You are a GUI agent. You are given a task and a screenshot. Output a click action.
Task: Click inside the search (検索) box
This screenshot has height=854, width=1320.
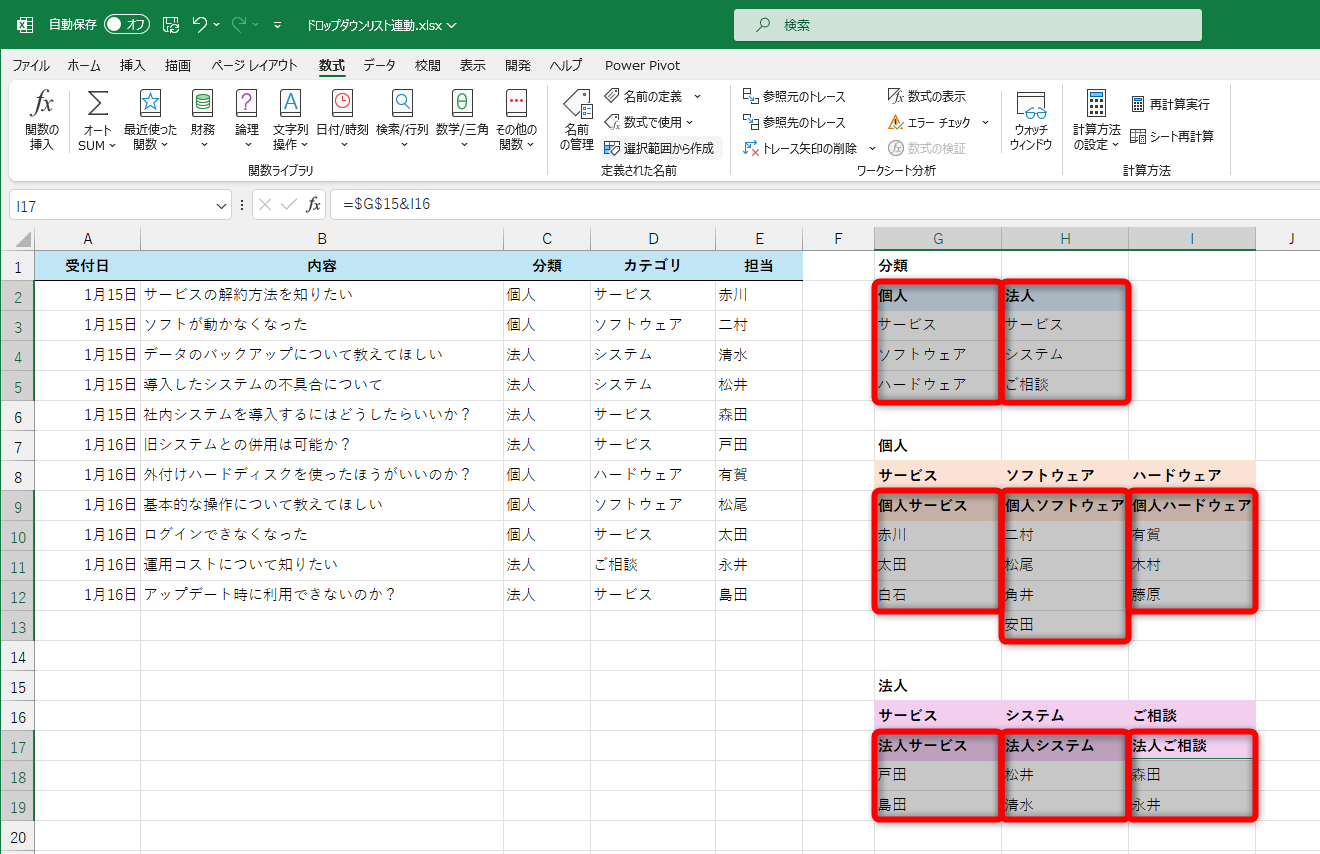click(x=967, y=24)
